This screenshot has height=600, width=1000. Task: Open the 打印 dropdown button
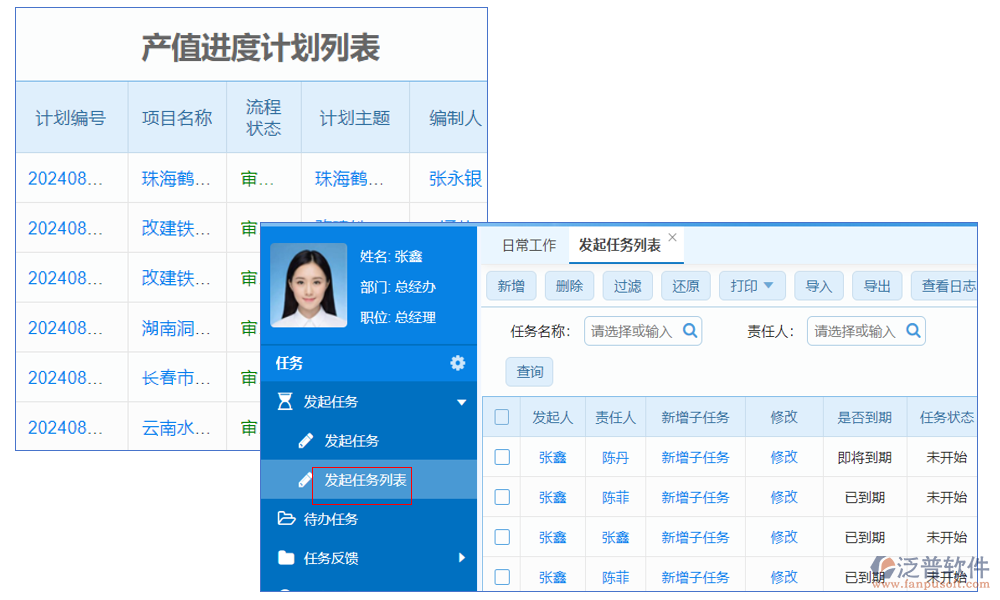(x=751, y=286)
